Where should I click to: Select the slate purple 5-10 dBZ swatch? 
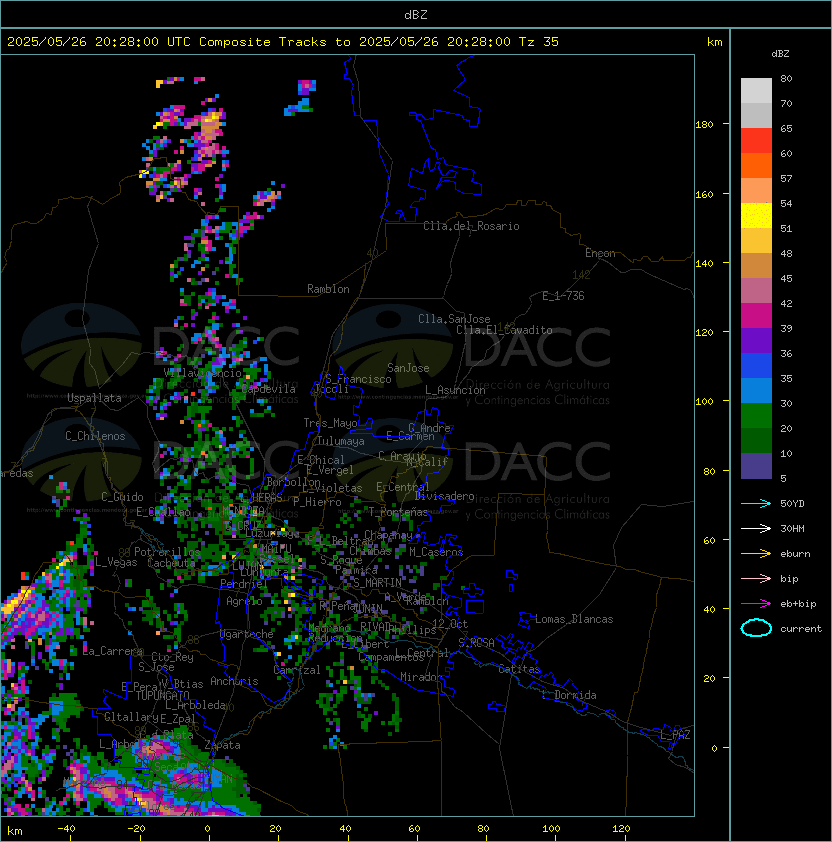756,466
